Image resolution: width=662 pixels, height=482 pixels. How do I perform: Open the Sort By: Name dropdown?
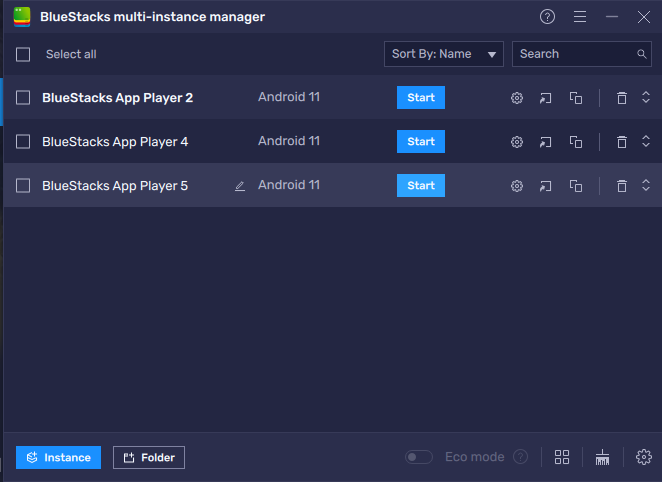444,54
